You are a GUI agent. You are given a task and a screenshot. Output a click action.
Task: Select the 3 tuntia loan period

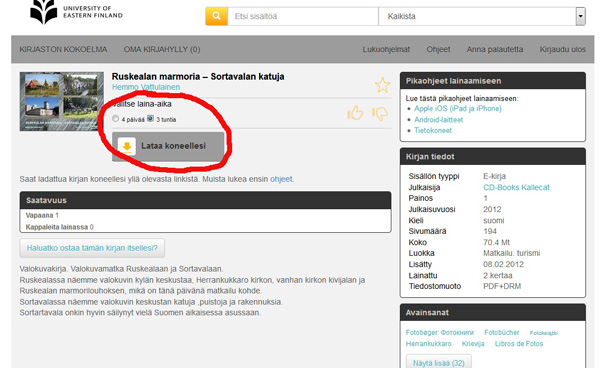pos(150,119)
